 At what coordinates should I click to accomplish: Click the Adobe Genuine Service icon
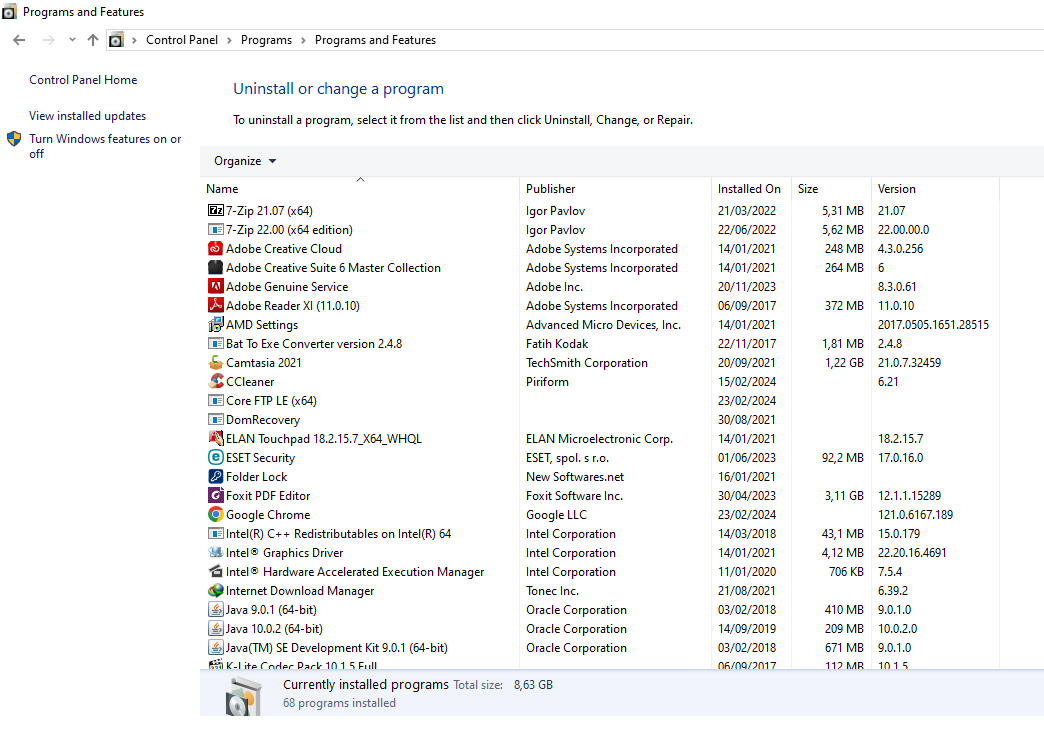point(215,286)
